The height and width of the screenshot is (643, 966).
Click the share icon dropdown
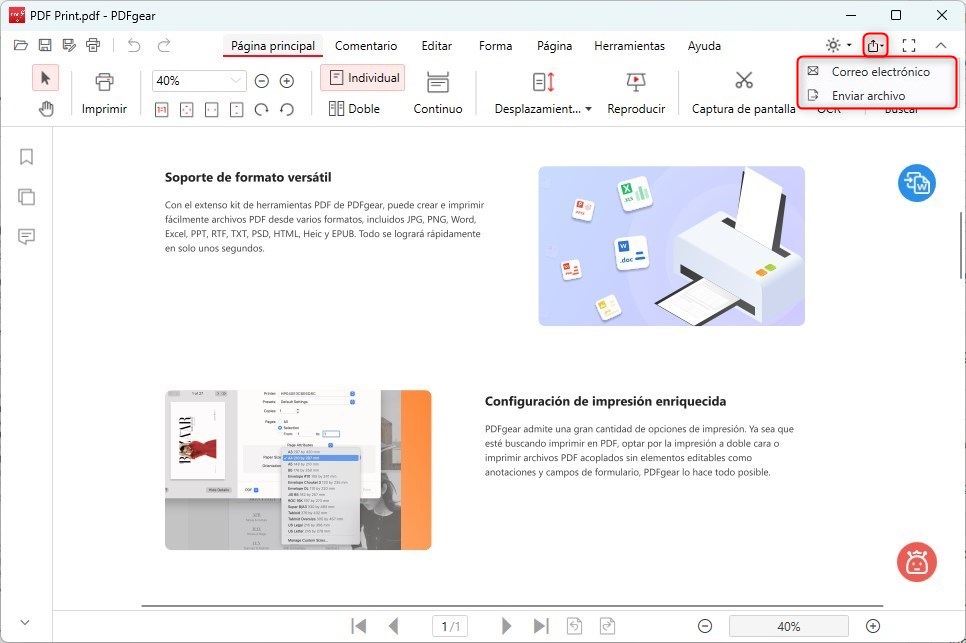875,45
